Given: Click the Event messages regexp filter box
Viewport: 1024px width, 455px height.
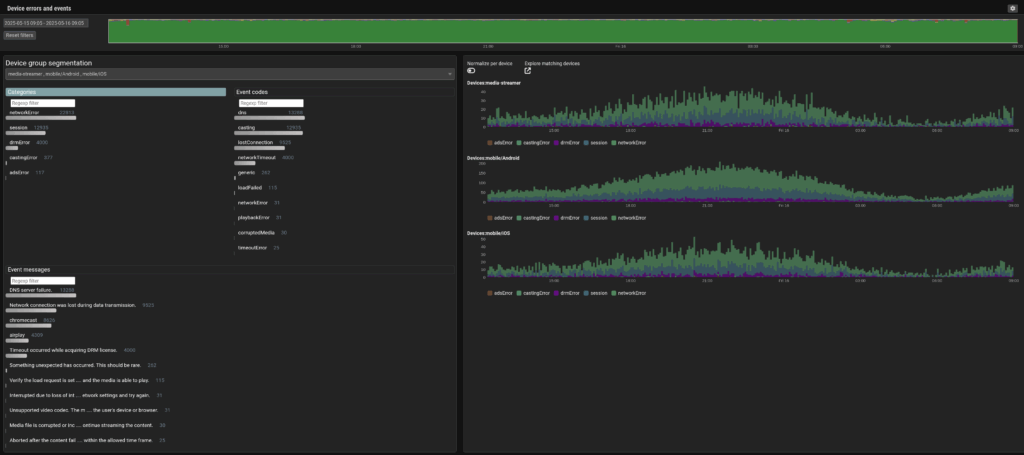Looking at the screenshot, I should [x=42, y=280].
